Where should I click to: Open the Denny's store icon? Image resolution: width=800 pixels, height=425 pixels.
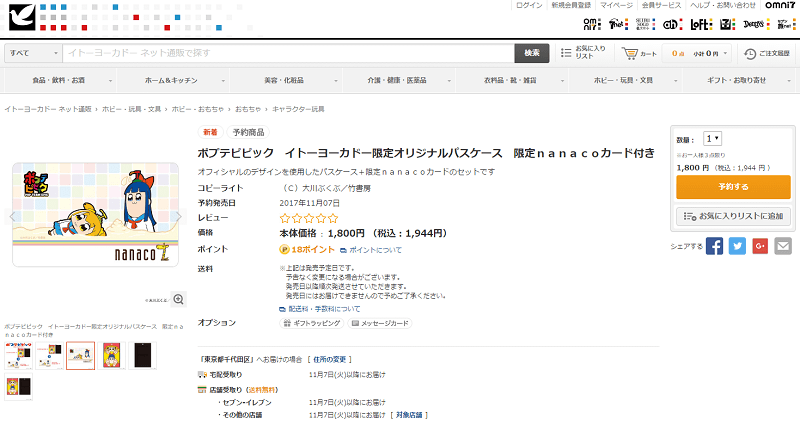pyautogui.click(x=757, y=23)
